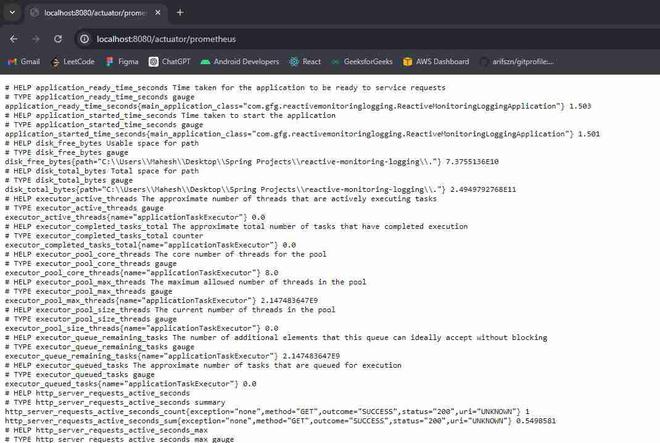Click the '# HELP http_server_requests_active_seconds_max' line
The image size is (660, 443).
[x=106, y=430]
